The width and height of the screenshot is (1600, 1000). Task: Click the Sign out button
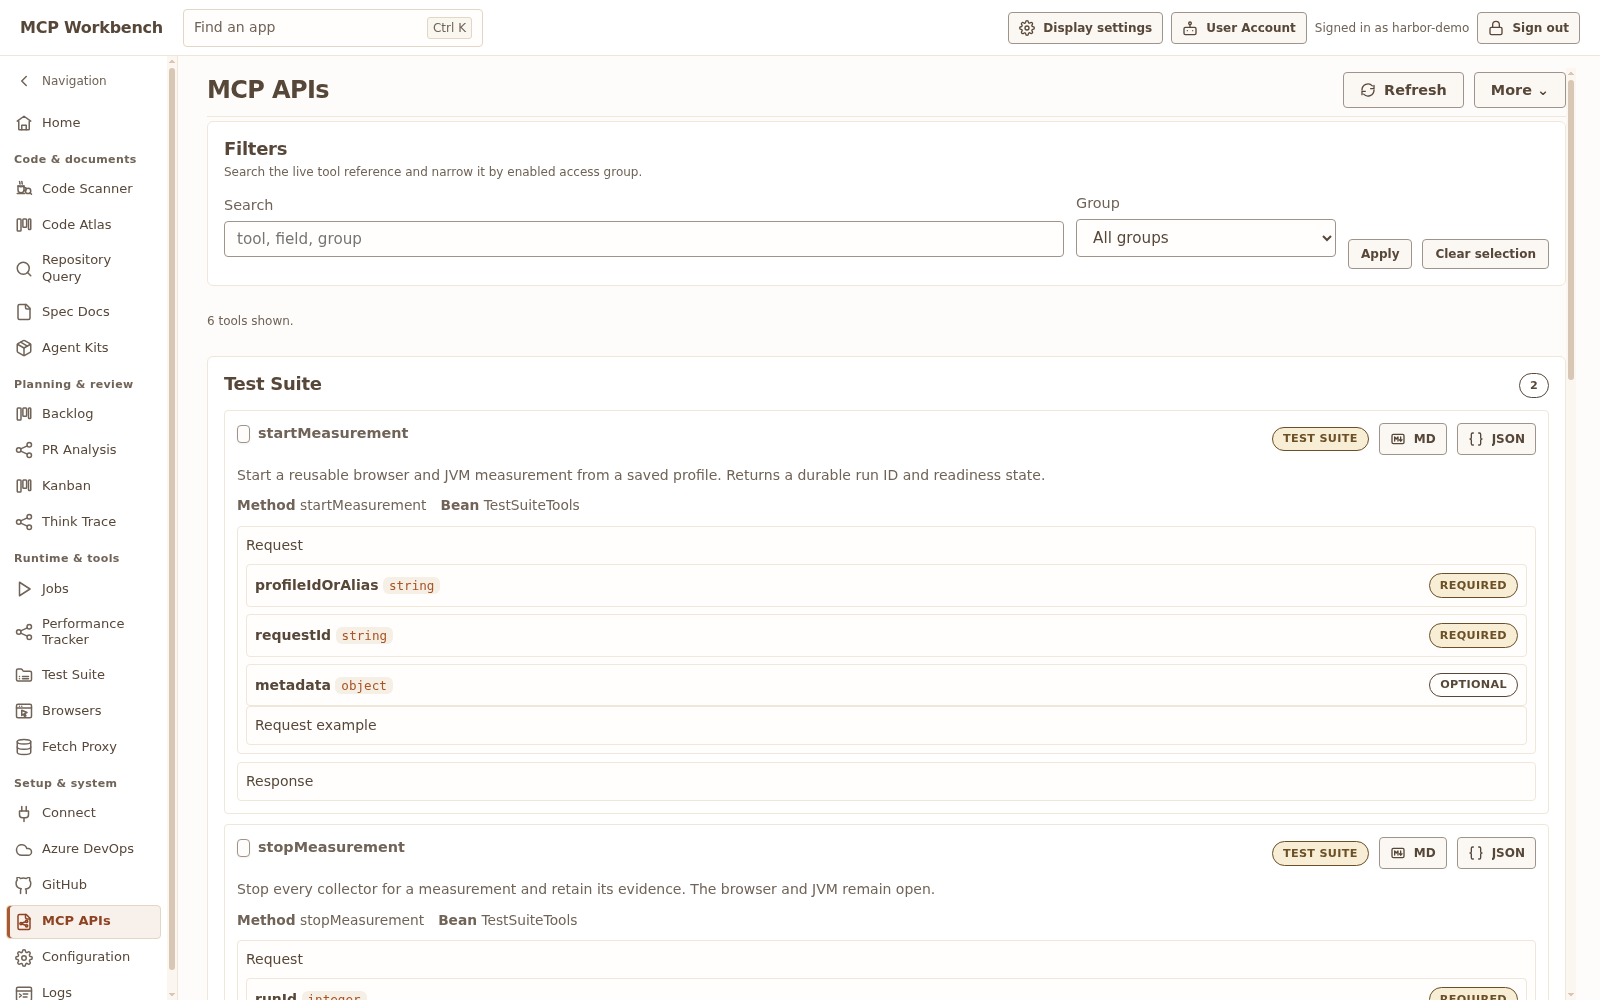point(1528,28)
